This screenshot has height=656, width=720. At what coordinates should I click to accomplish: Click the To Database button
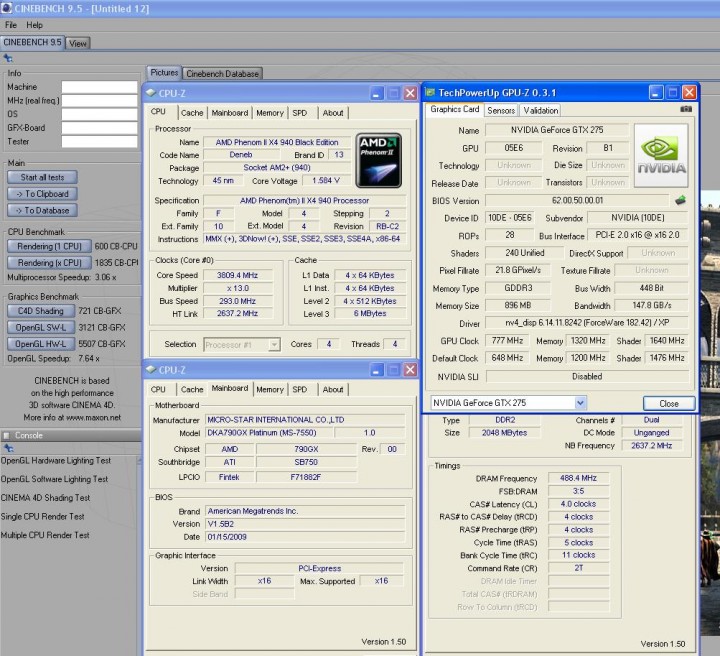coord(42,210)
